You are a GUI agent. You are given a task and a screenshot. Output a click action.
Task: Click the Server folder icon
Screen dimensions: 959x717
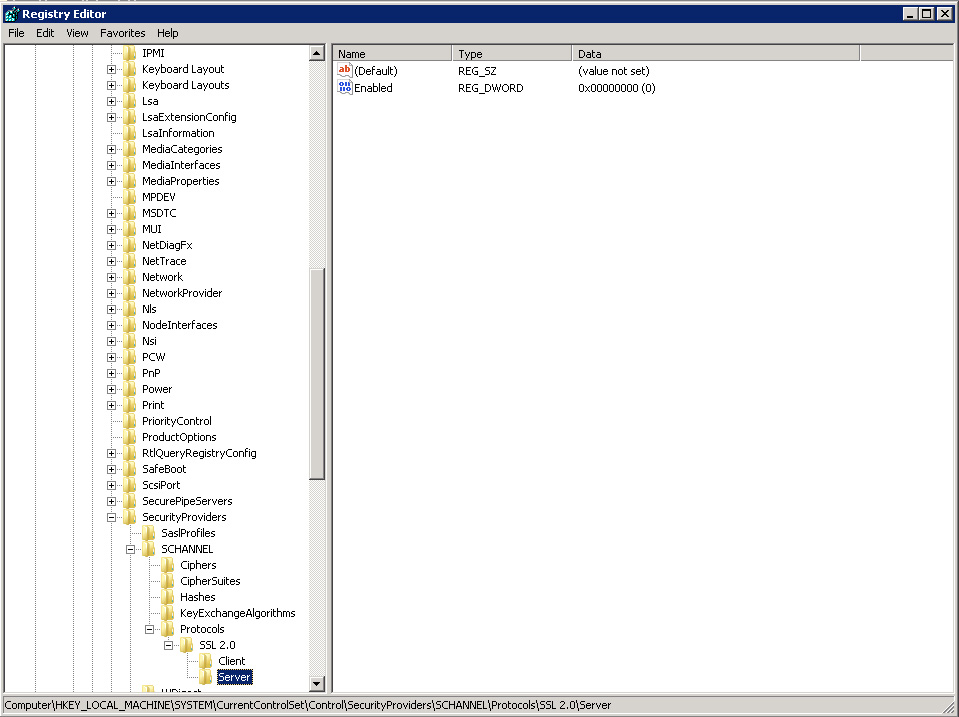[206, 677]
